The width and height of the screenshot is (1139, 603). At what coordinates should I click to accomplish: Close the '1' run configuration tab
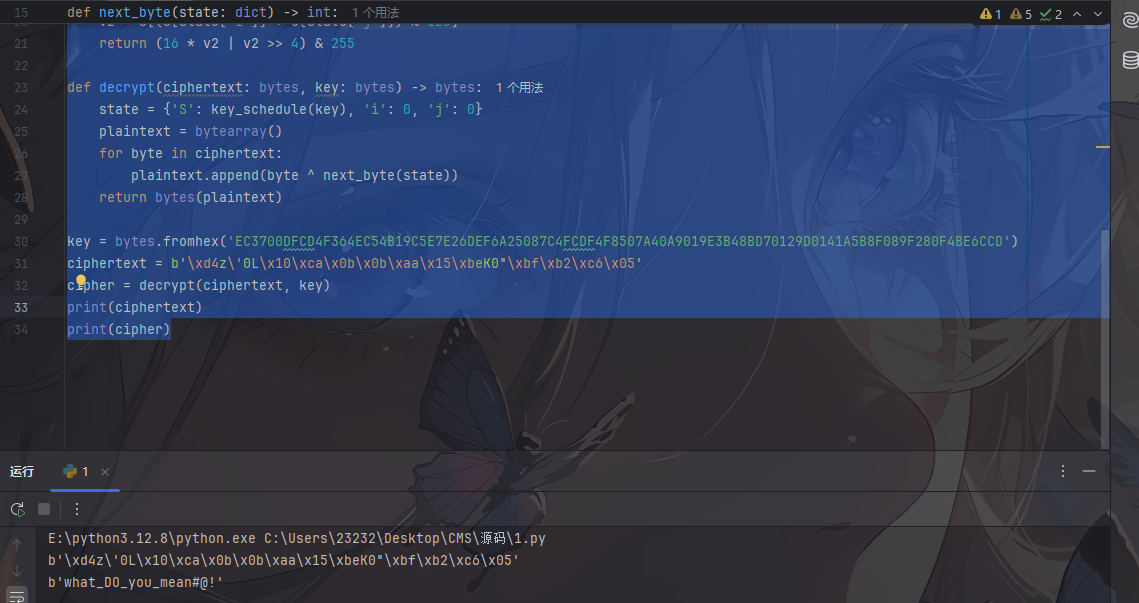coord(105,472)
